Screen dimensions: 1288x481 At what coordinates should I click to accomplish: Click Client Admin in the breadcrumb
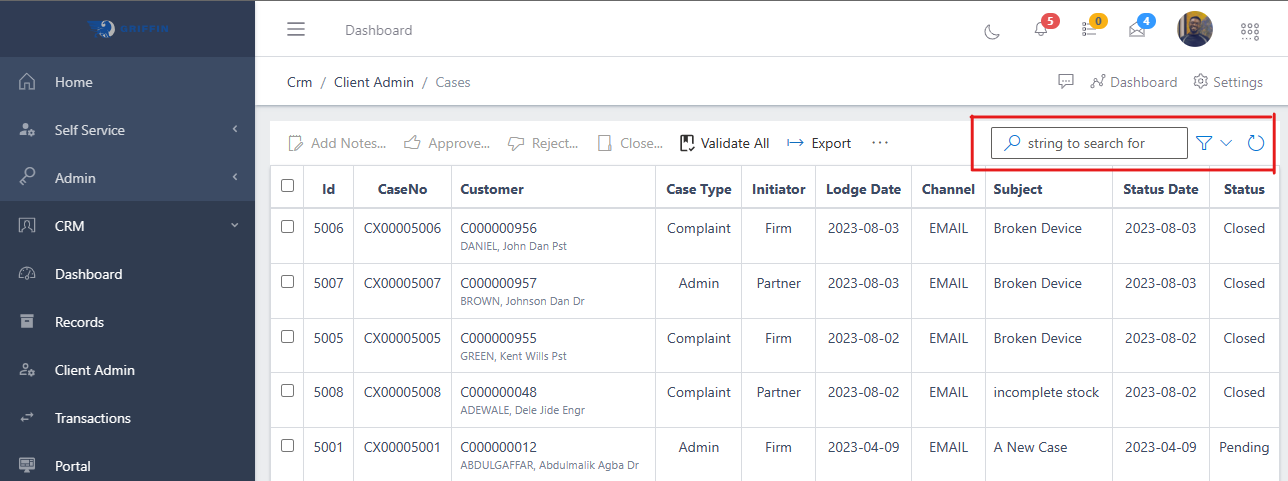(x=374, y=82)
